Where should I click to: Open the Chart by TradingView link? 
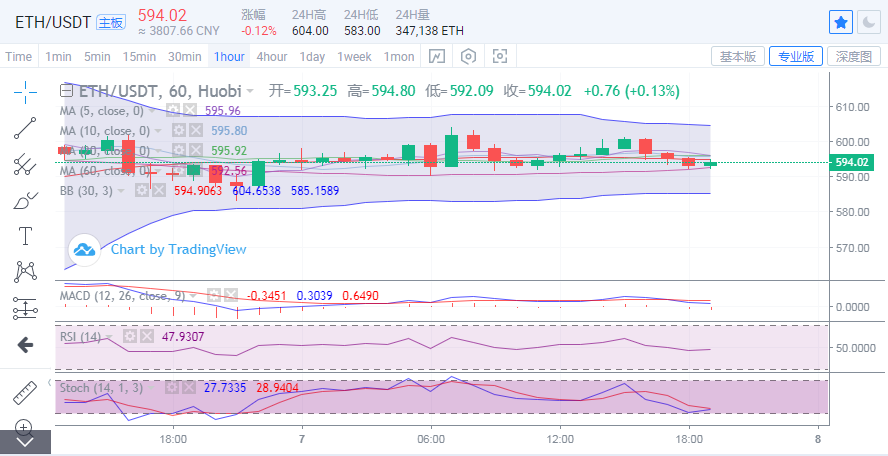(177, 249)
